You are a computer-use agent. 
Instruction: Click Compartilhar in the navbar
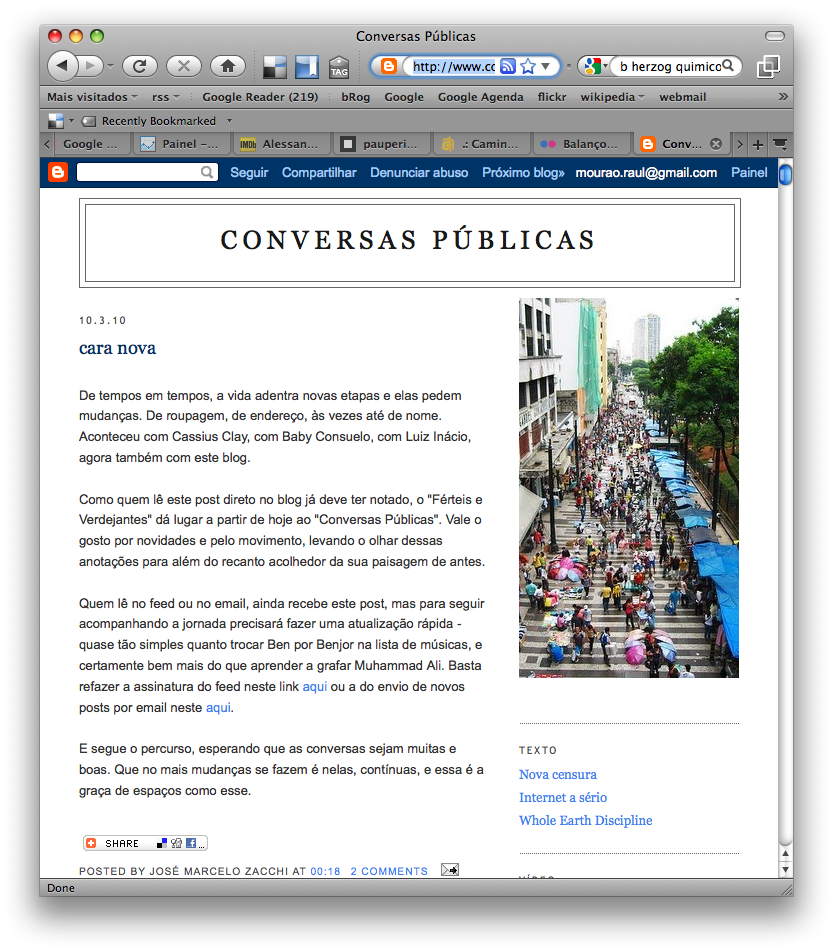(319, 173)
